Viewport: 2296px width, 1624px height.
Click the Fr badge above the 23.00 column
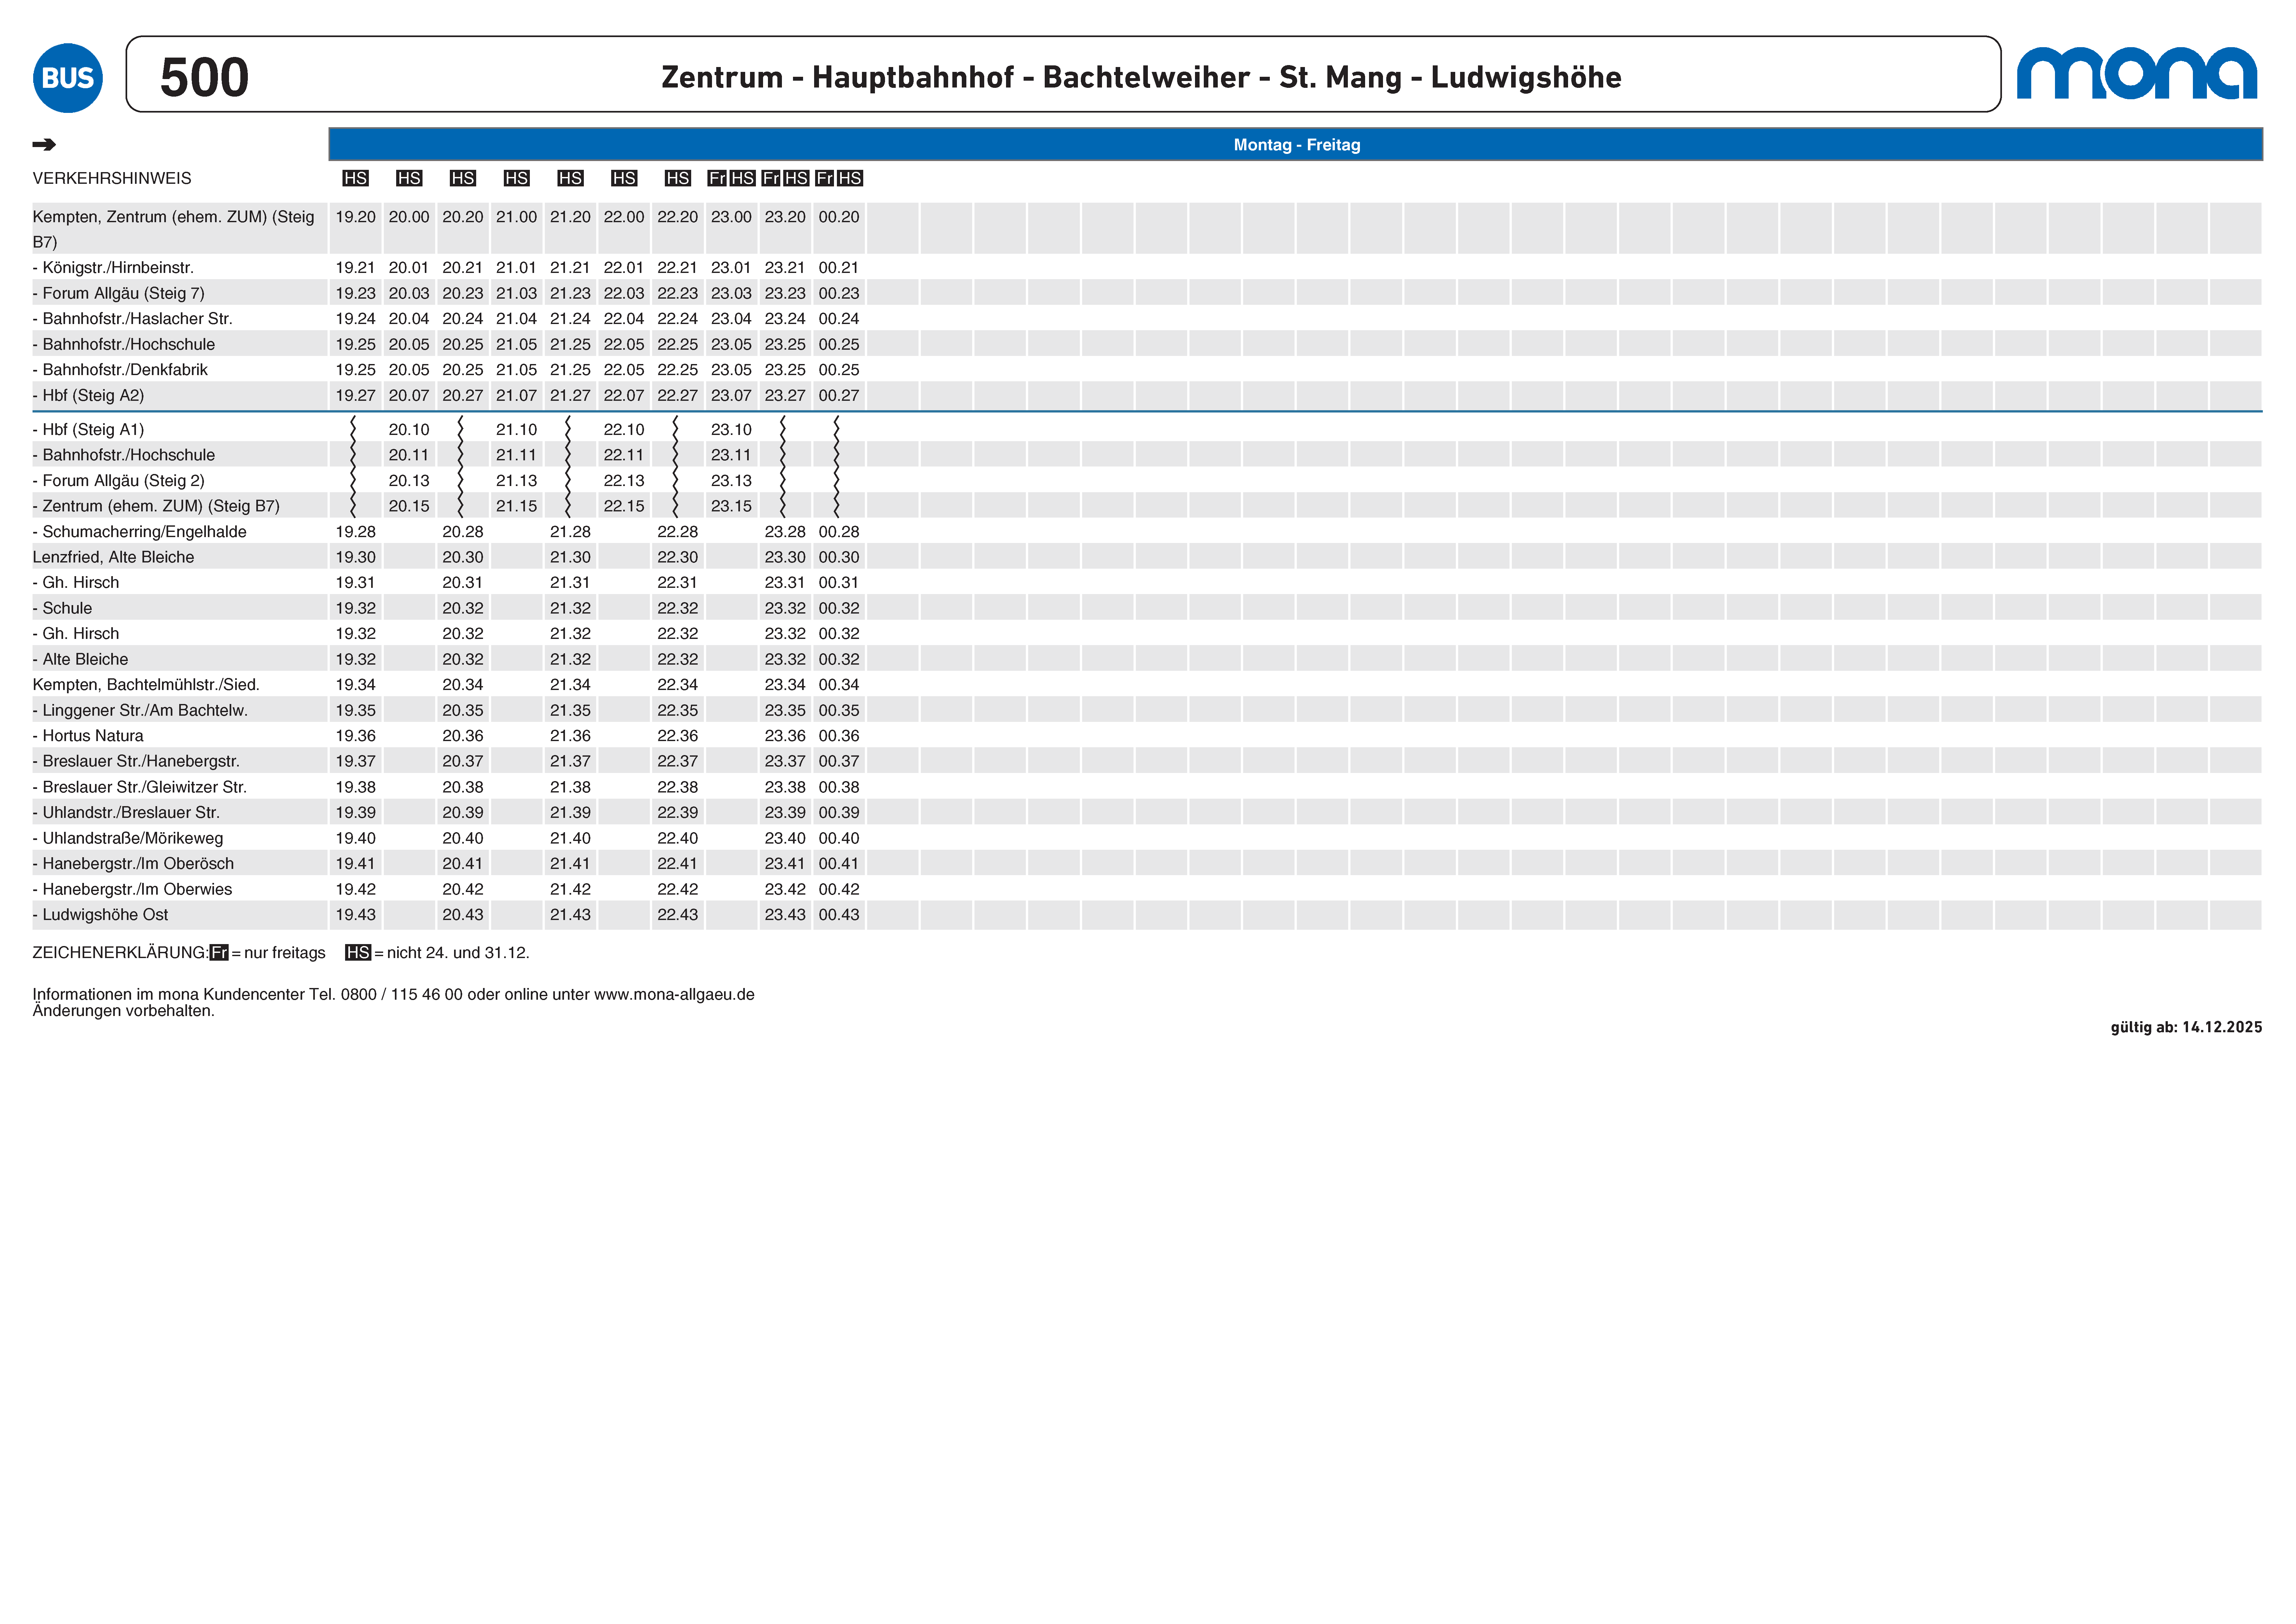pos(717,178)
